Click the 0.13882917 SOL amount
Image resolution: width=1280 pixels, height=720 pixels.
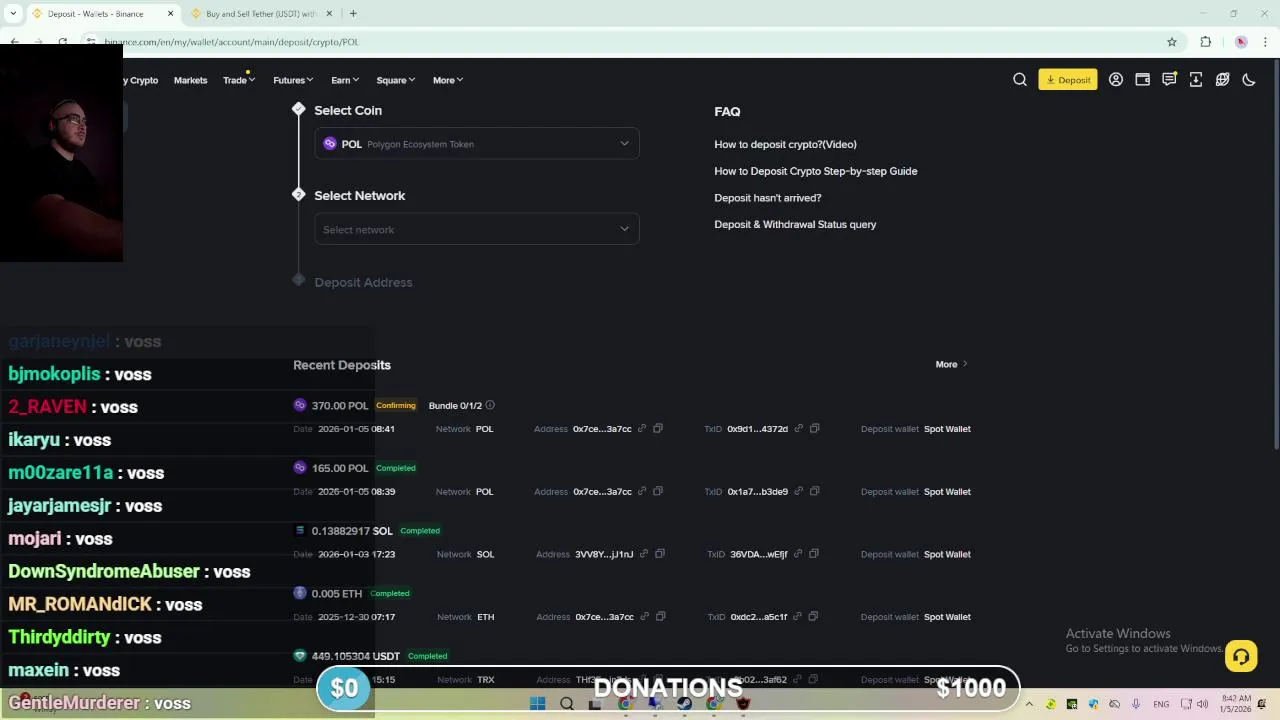(x=352, y=531)
